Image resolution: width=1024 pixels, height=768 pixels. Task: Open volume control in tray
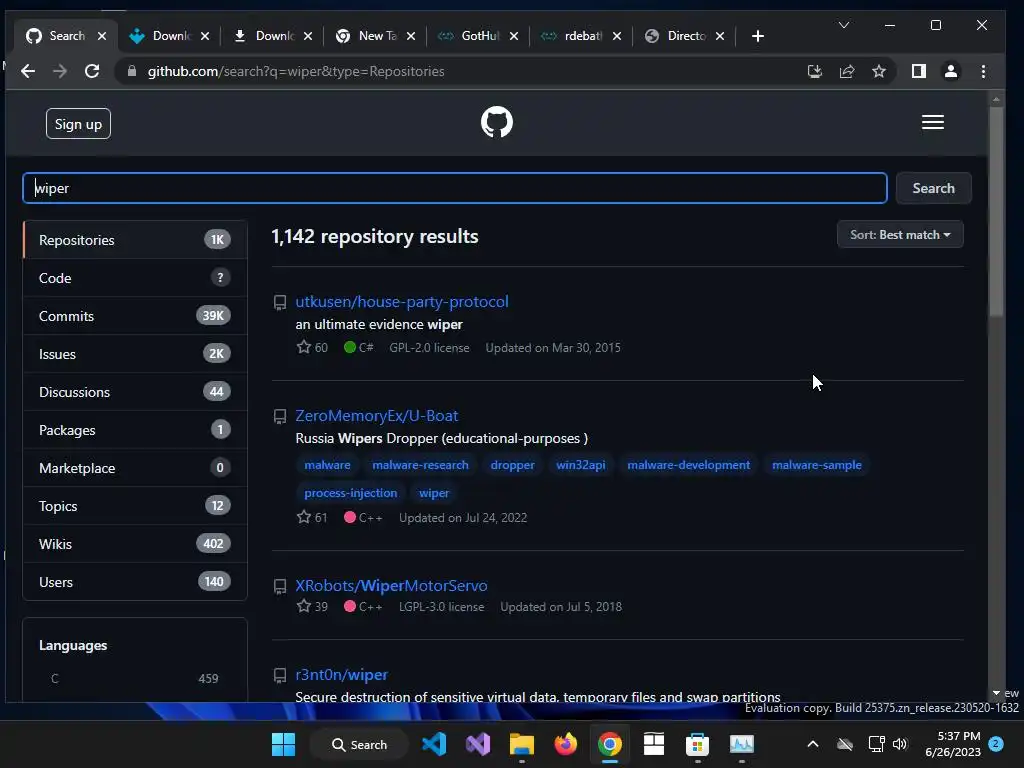pyautogui.click(x=900, y=744)
